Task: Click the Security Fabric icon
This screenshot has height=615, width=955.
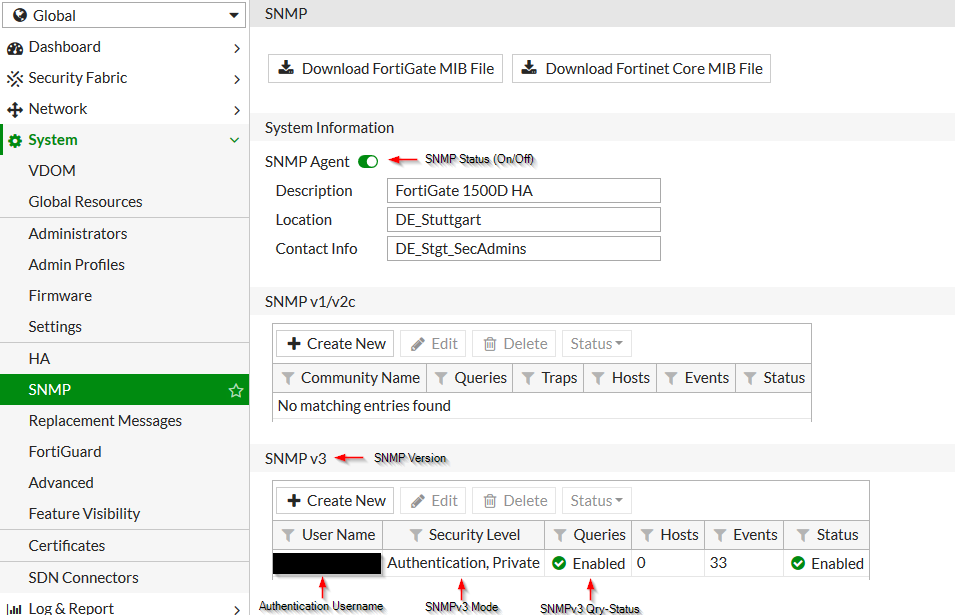Action: 15,79
